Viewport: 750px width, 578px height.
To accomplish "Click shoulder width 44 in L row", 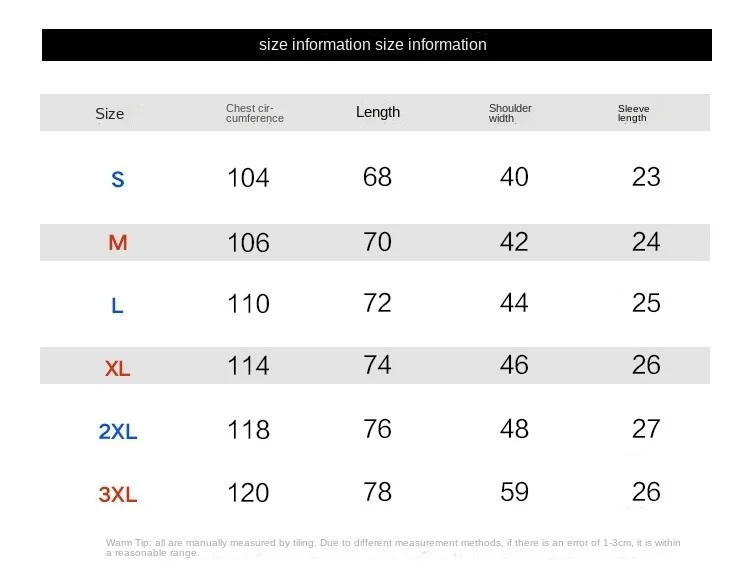I will point(514,303).
